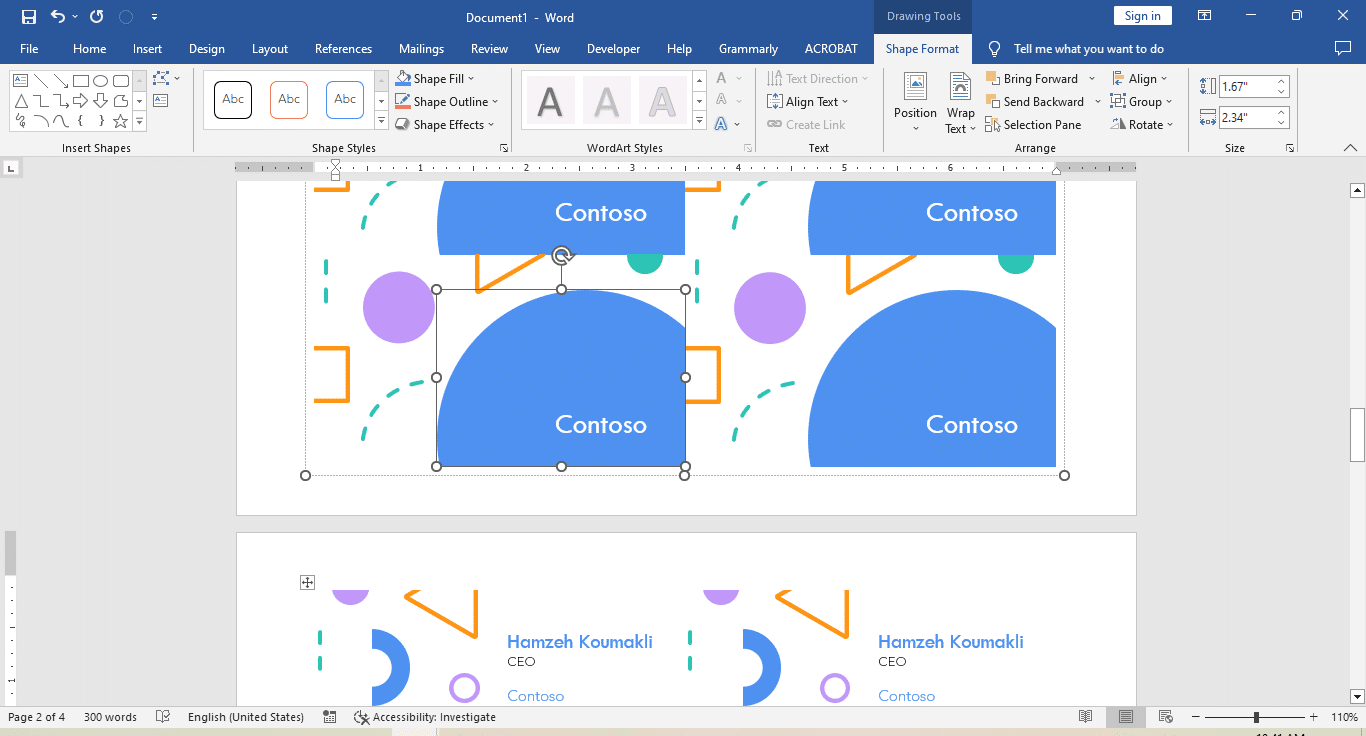
Task: Click the Undo arrow icon
Action: pos(58,17)
